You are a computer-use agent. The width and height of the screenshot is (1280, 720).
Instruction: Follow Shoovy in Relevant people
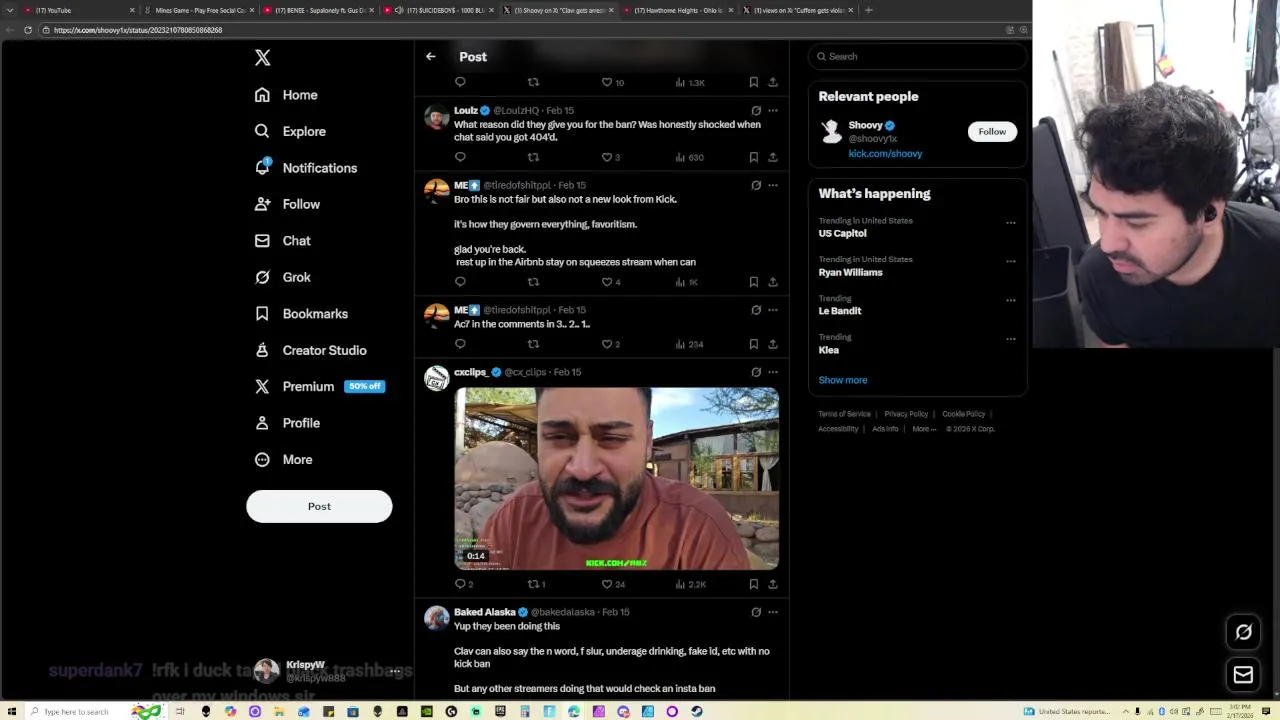point(992,132)
